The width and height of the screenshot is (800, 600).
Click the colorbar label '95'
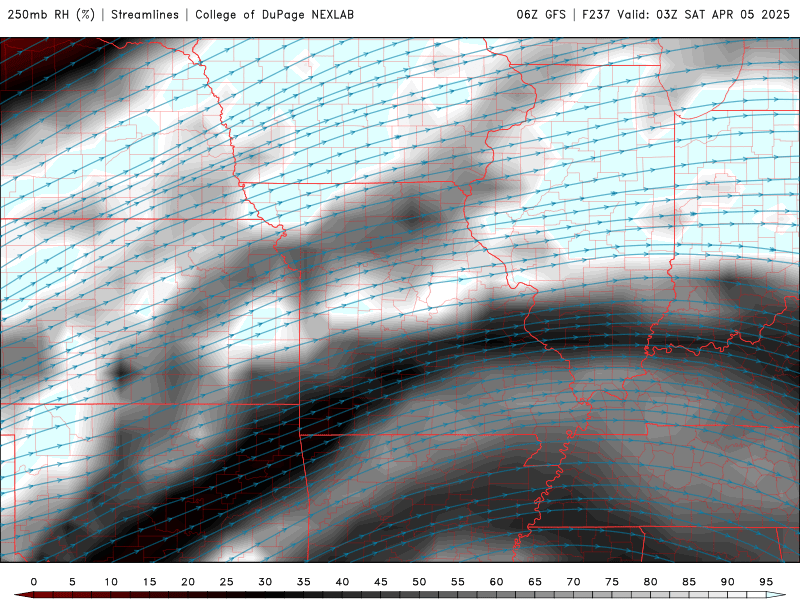[766, 582]
